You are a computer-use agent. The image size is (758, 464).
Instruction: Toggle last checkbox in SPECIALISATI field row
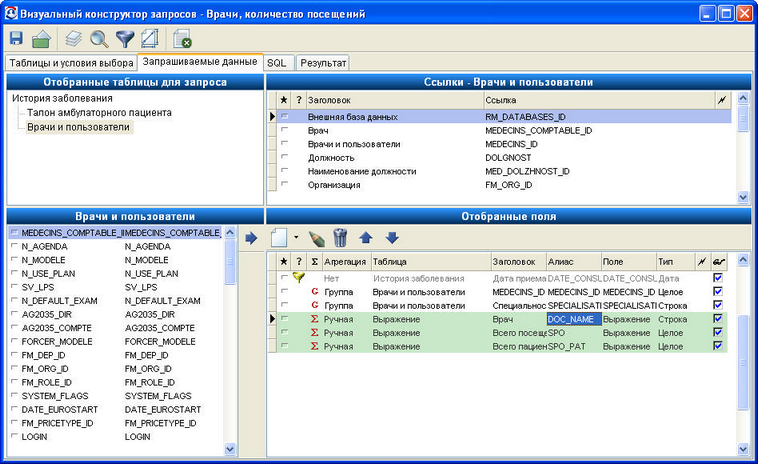pyautogui.click(x=718, y=305)
